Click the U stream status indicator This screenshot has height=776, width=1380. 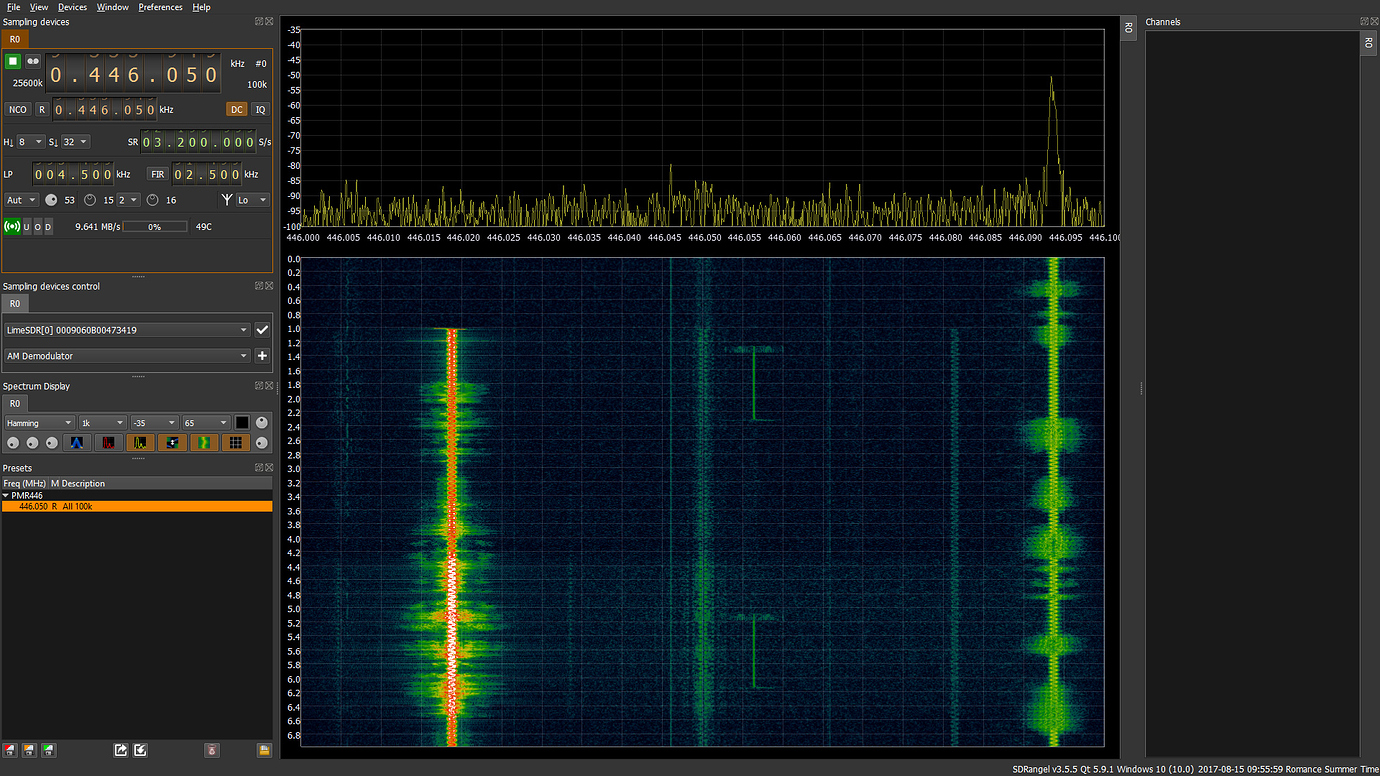click(x=26, y=227)
